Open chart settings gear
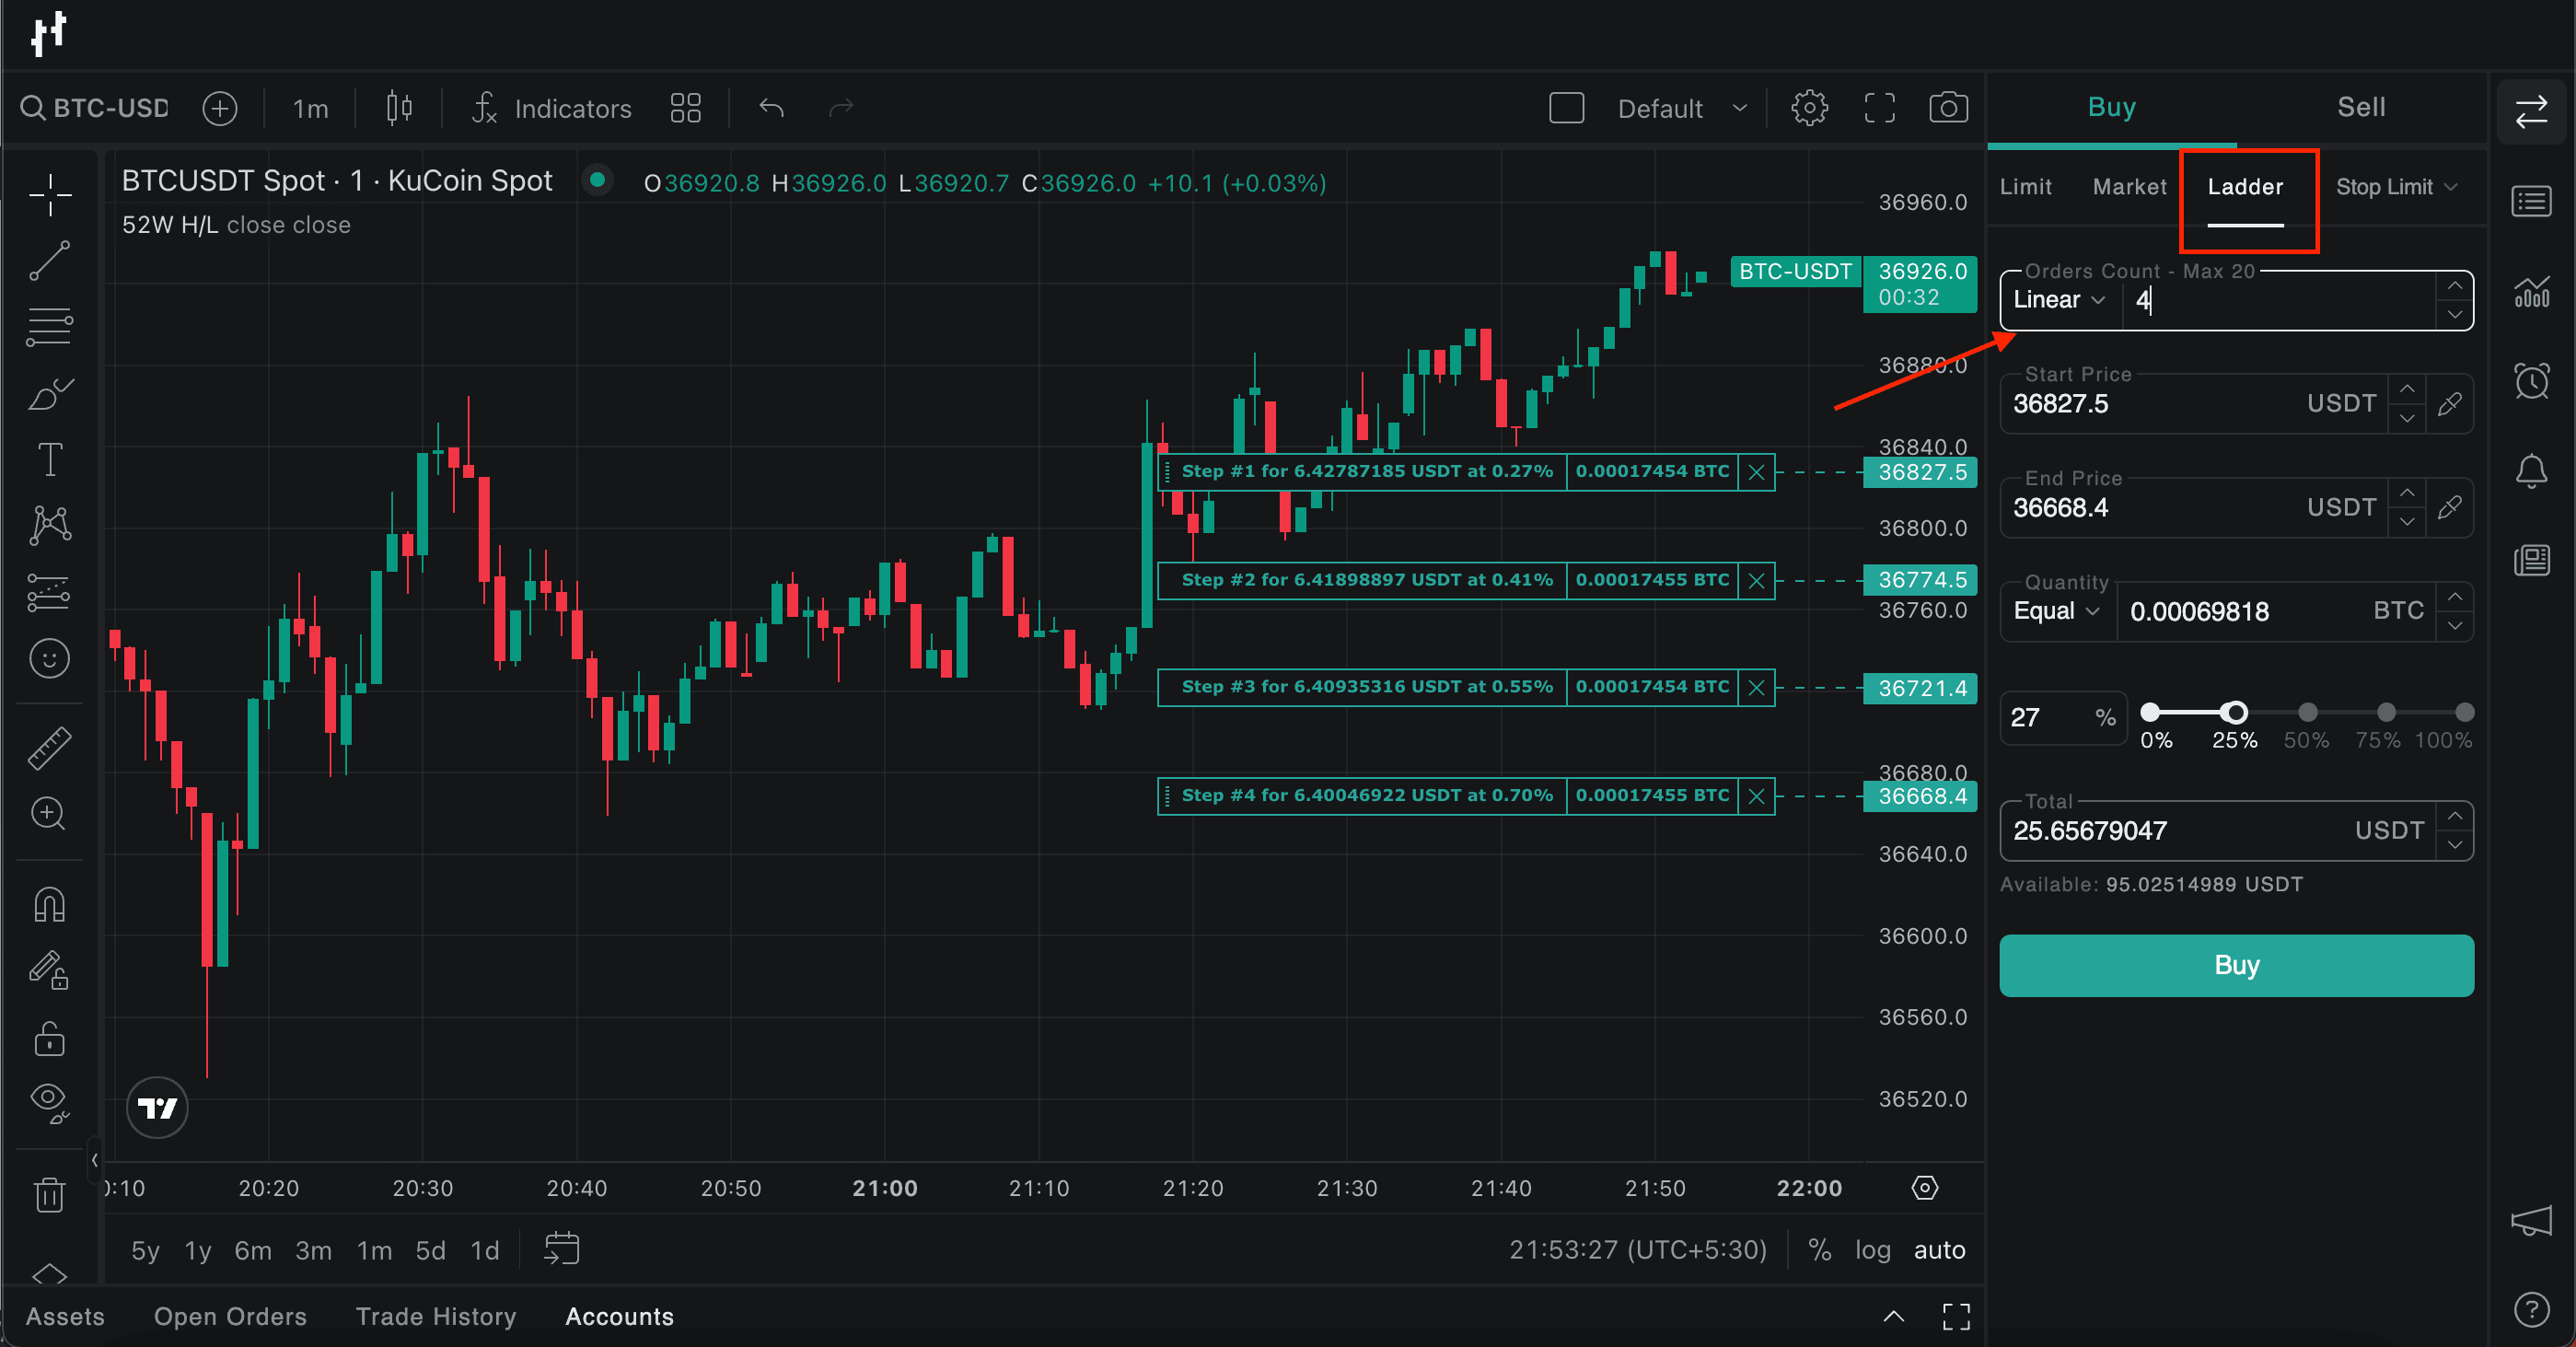Image resolution: width=2576 pixels, height=1347 pixels. click(x=1809, y=108)
